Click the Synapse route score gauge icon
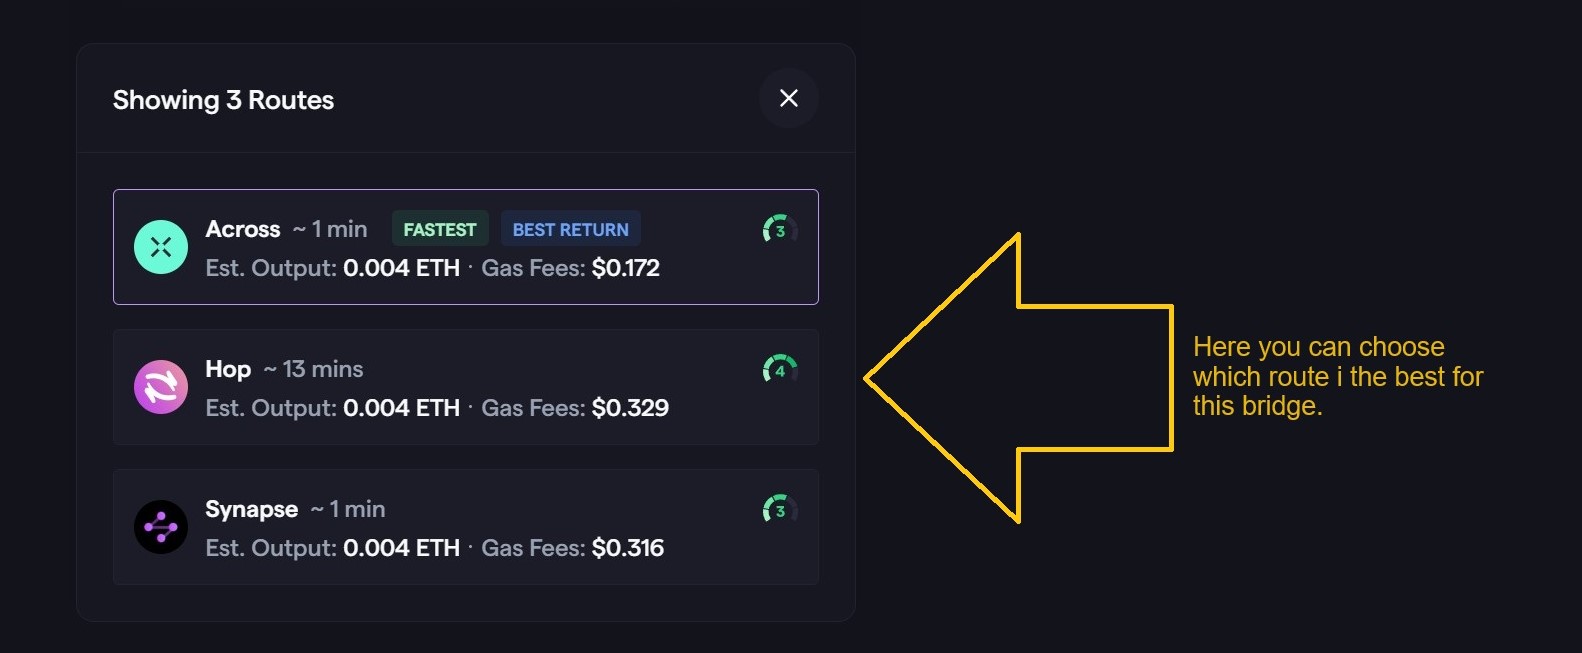This screenshot has height=653, width=1582. 779,510
